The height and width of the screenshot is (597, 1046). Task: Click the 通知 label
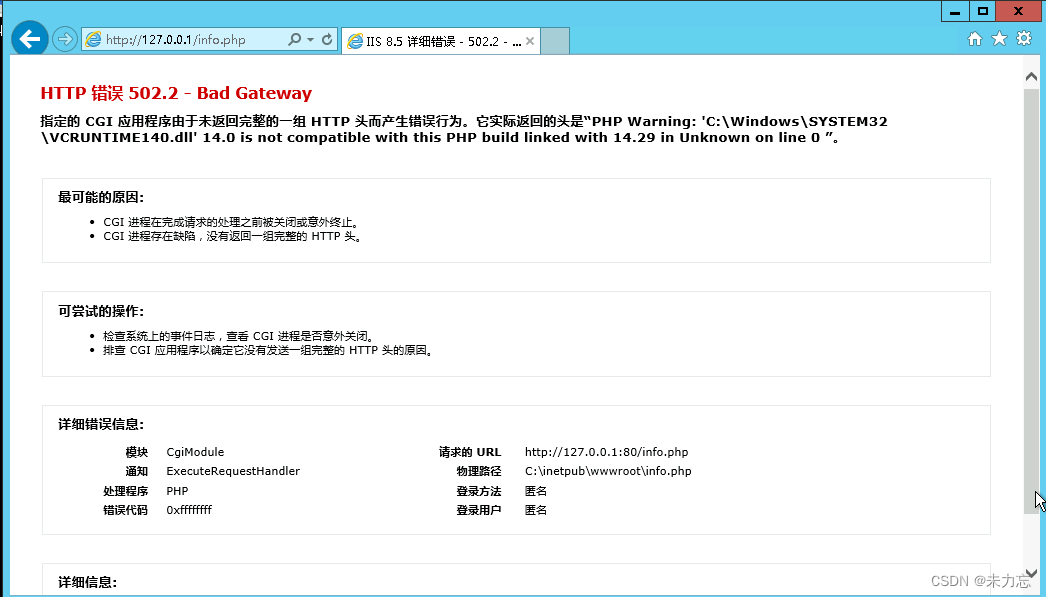(137, 471)
